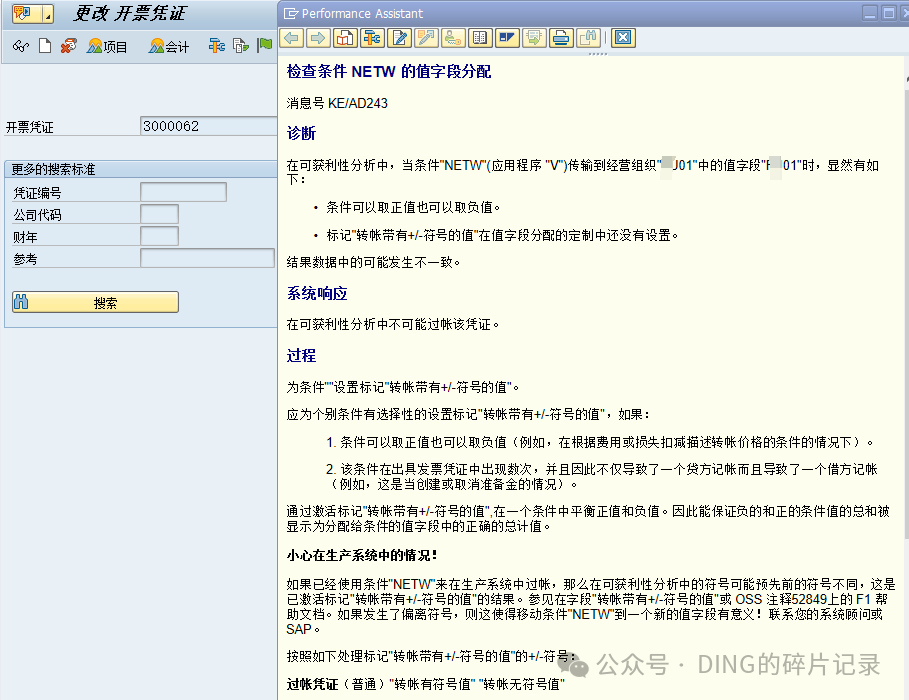Viewport: 909px width, 700px height.
Task: Click the text 结果数据中的可能发生不一致
Action: point(373,262)
